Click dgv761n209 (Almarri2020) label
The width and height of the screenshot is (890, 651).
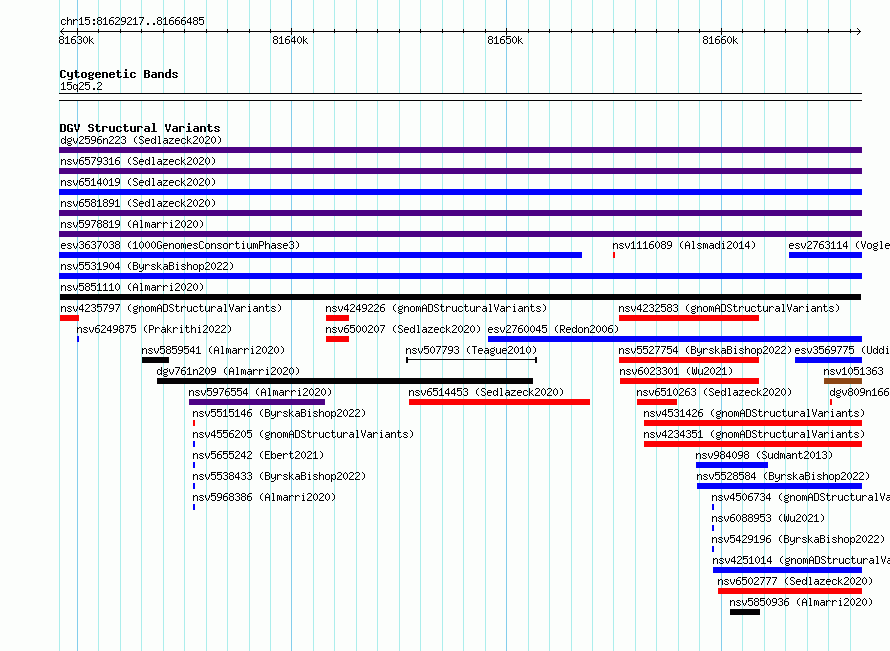tap(228, 371)
